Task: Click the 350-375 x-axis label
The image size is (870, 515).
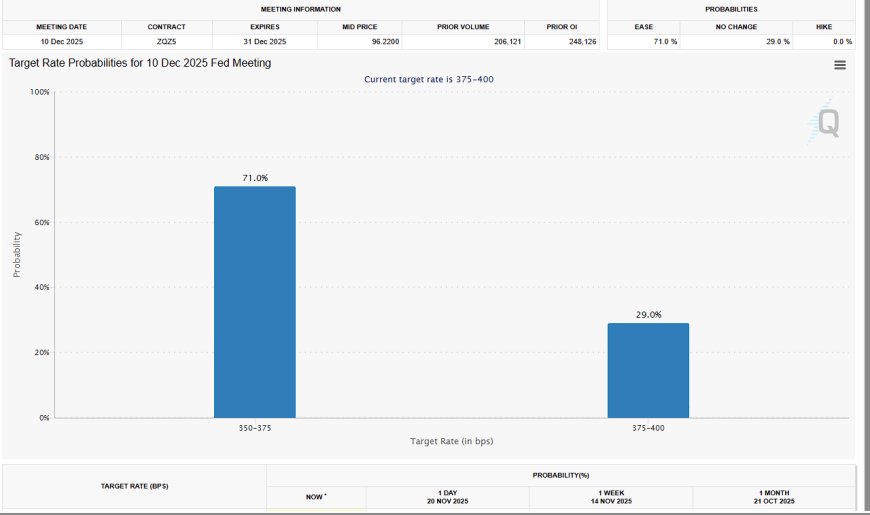Action: tap(255, 428)
